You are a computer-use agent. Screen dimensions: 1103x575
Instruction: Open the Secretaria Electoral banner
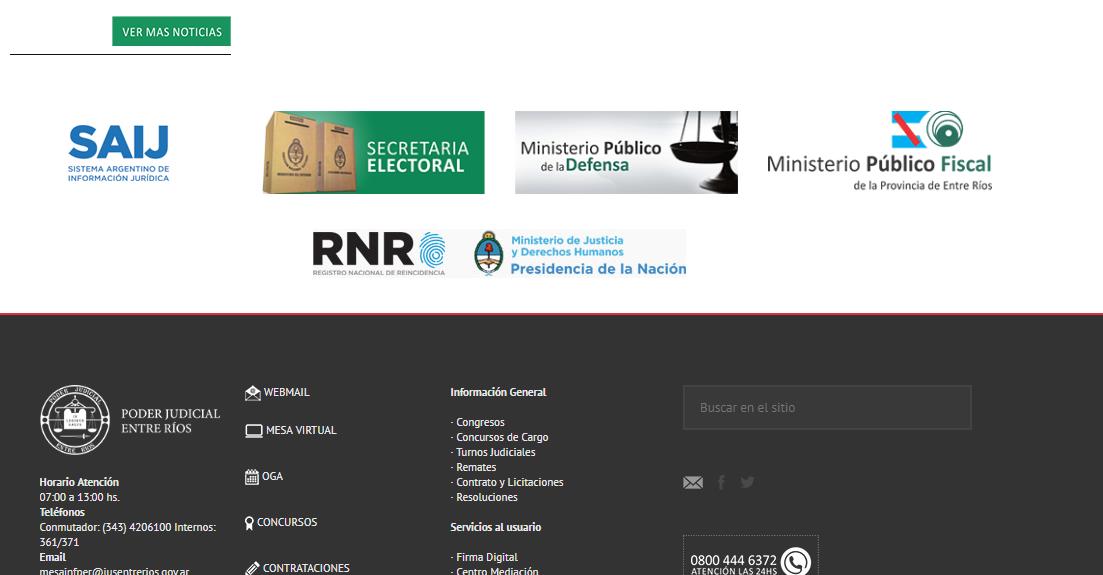(x=374, y=152)
